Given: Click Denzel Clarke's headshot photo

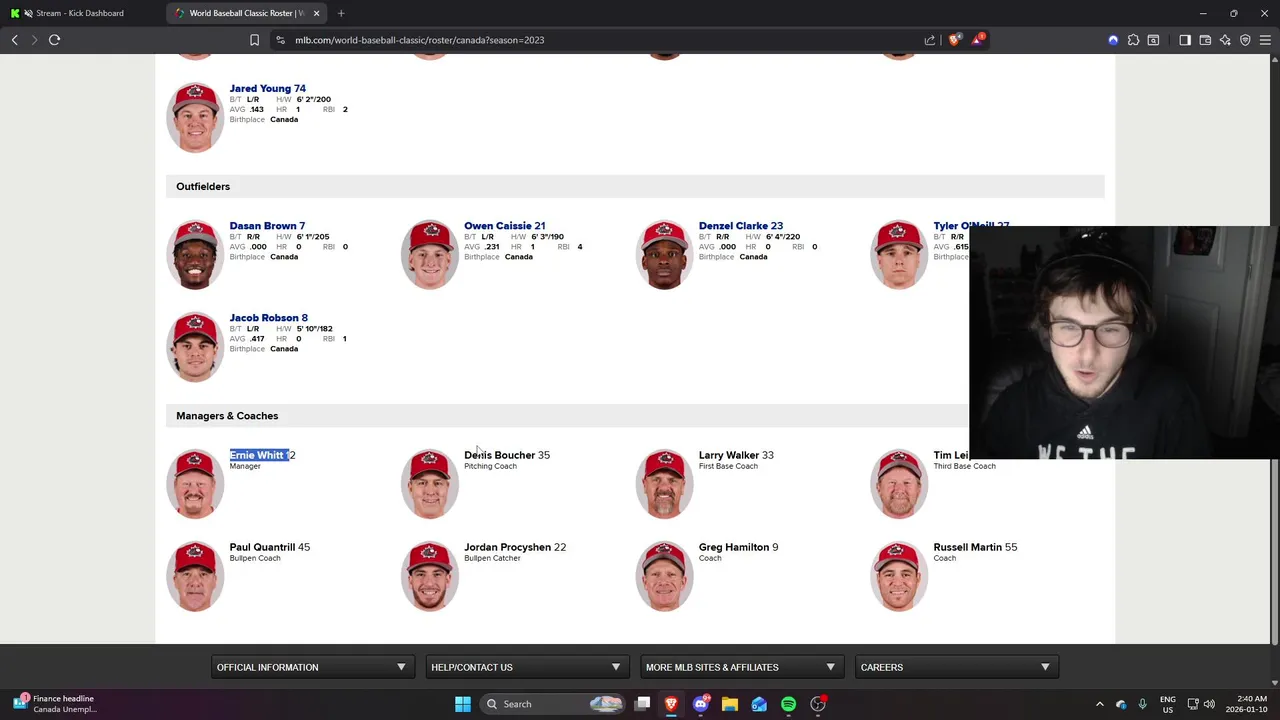Looking at the screenshot, I should 664,255.
